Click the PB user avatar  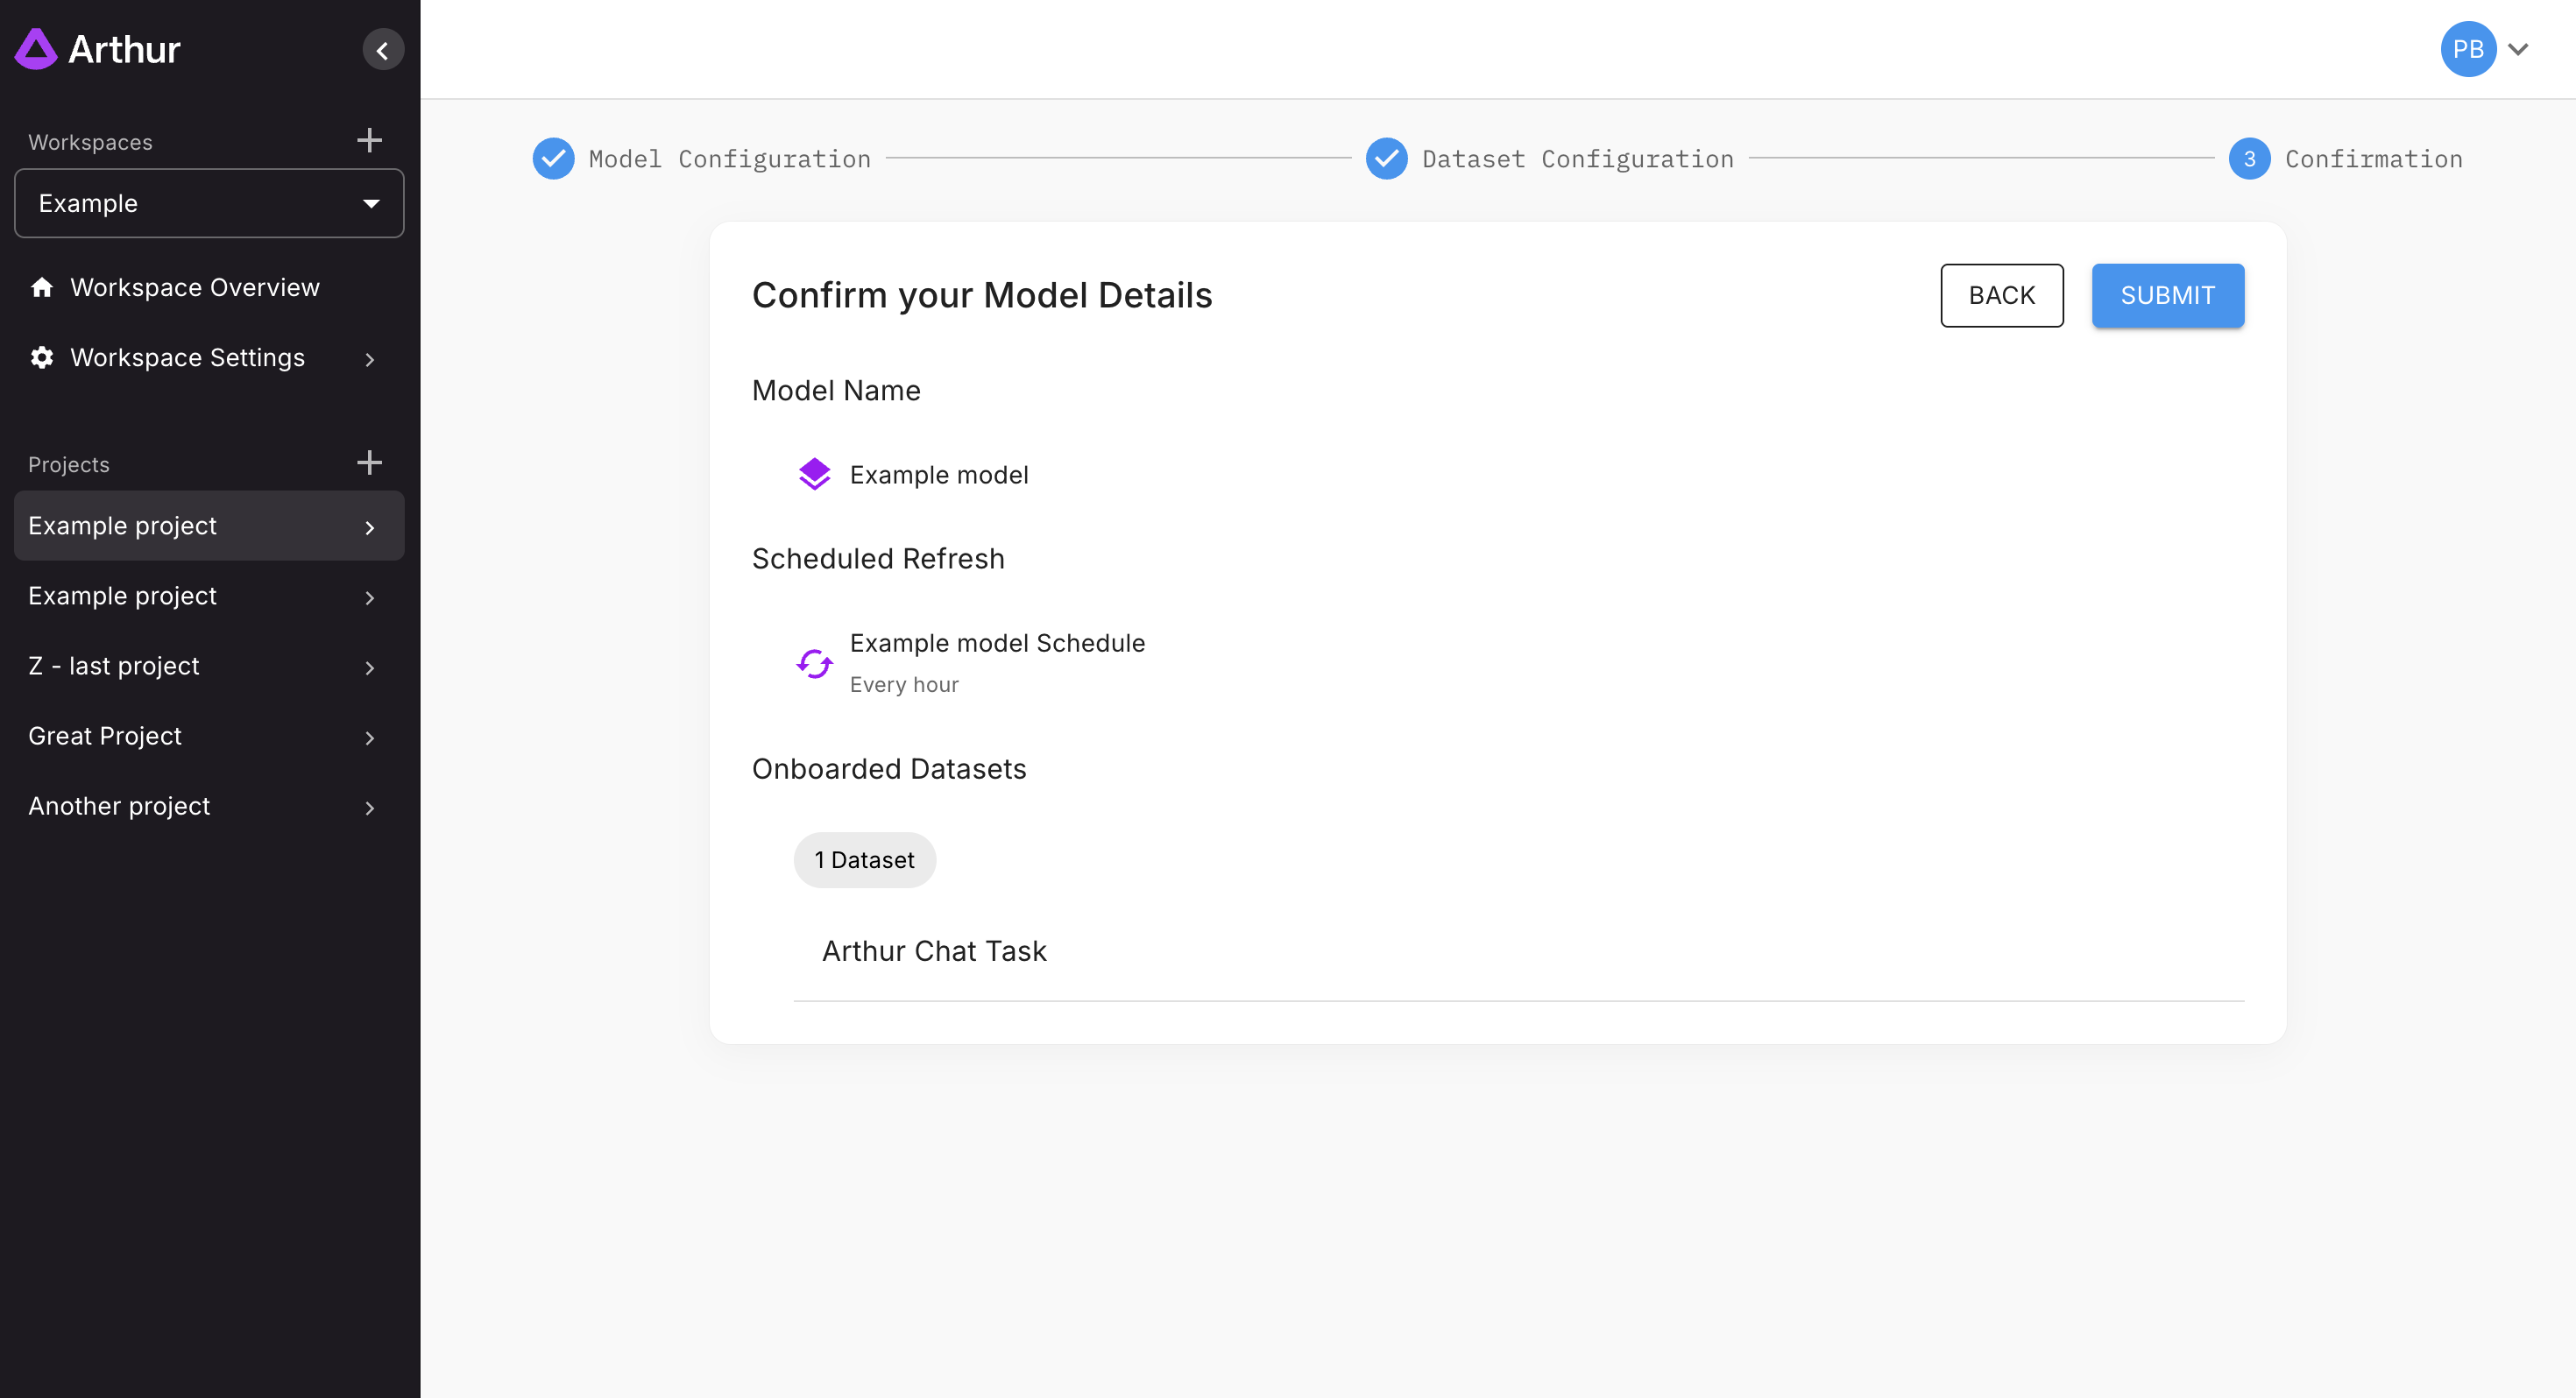pos(2467,49)
